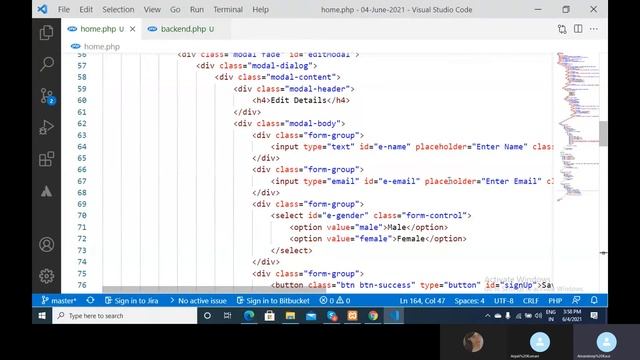Image resolution: width=640 pixels, height=360 pixels.
Task: Click line number 70 in gutter
Action: (82, 216)
